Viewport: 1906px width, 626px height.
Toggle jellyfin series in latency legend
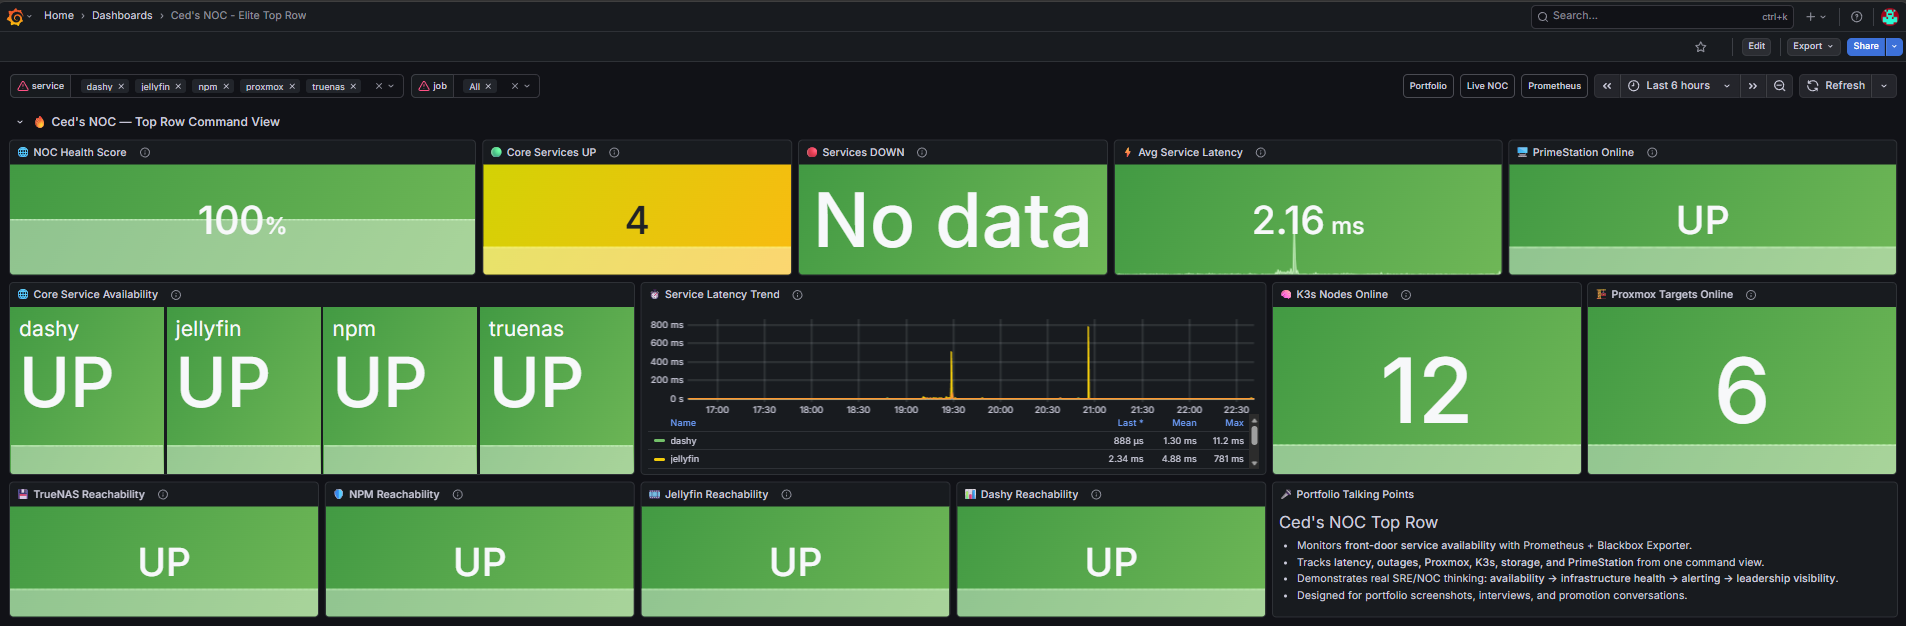(x=685, y=459)
